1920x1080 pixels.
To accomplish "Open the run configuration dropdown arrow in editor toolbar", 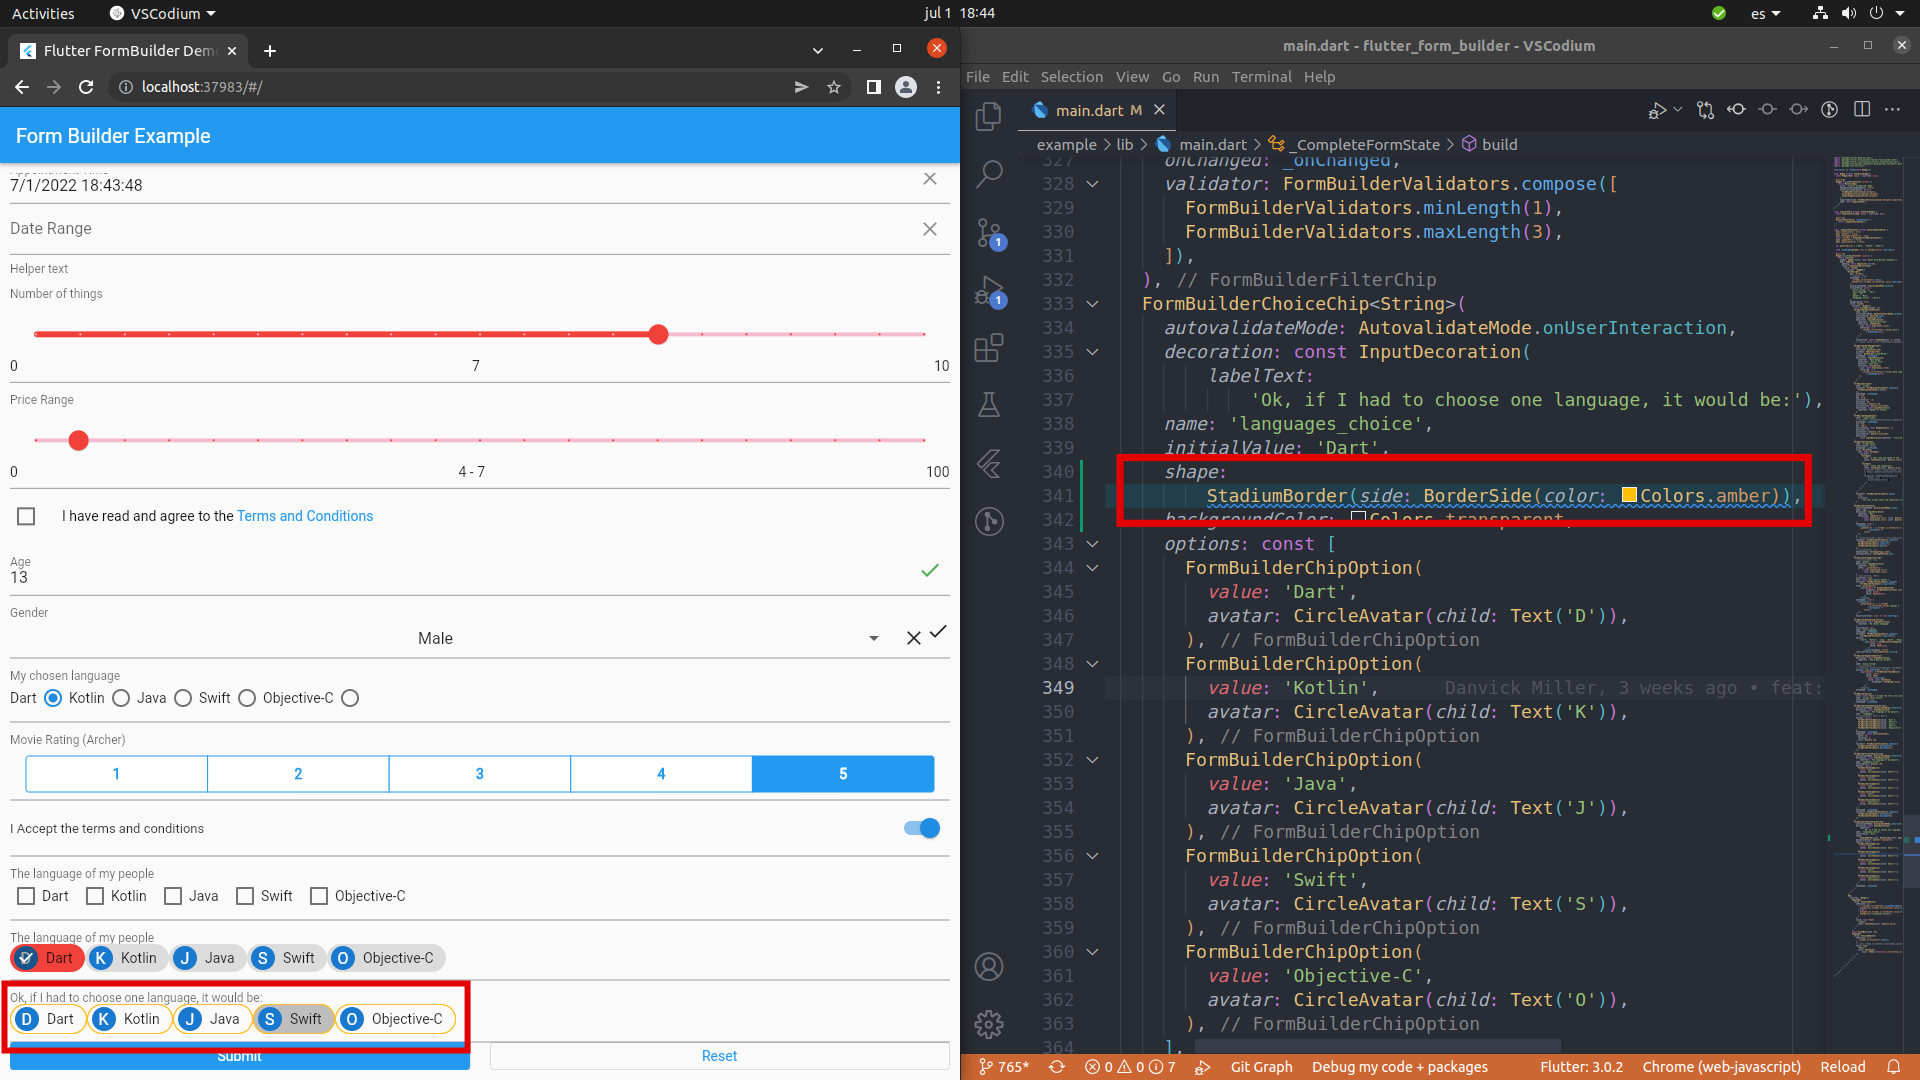I will pos(1677,110).
